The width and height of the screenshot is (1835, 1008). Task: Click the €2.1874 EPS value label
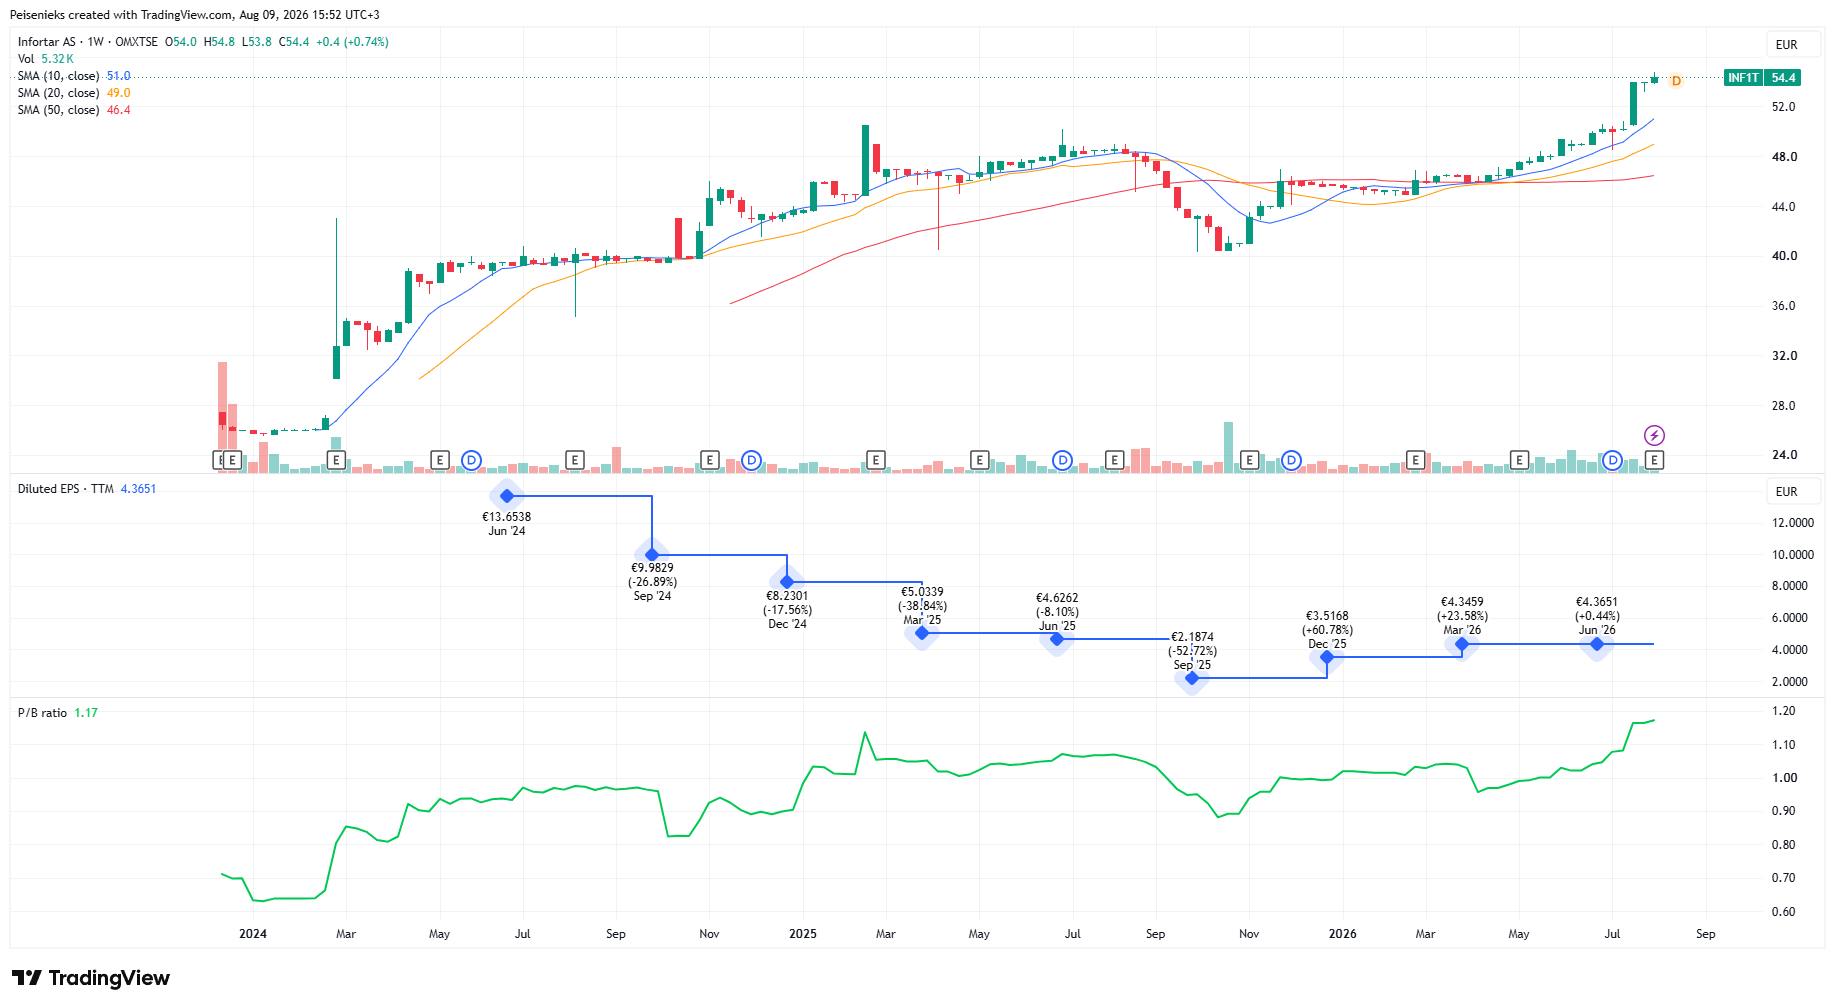(x=1192, y=637)
